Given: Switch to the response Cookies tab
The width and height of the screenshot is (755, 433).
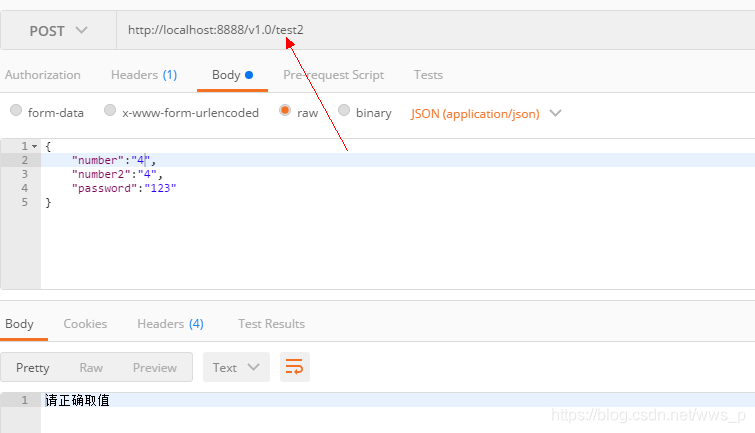Looking at the screenshot, I should pyautogui.click(x=85, y=324).
